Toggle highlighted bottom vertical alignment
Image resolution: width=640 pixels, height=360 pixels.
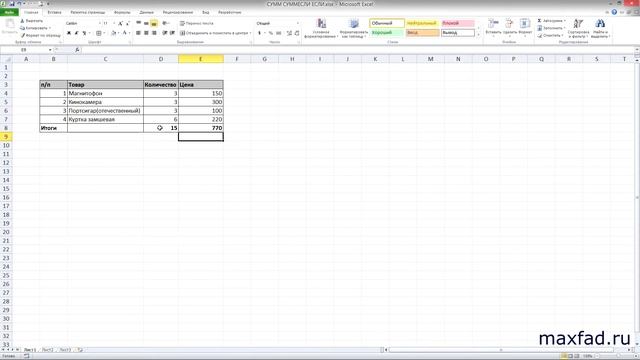point(154,23)
